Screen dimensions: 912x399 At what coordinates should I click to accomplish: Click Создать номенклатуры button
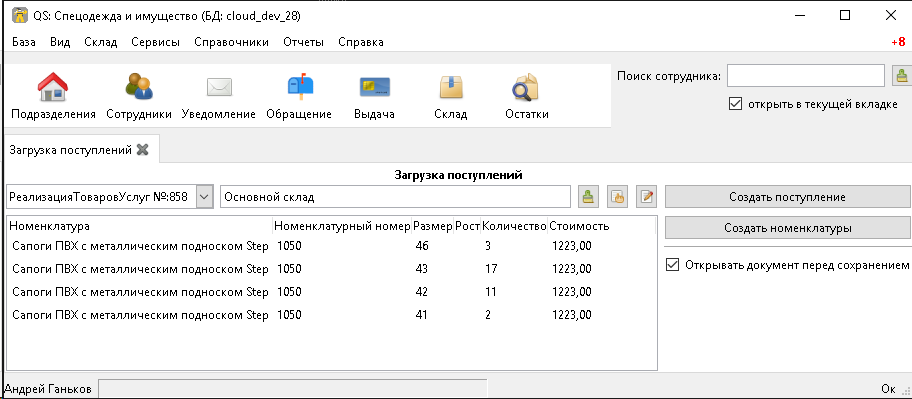788,228
